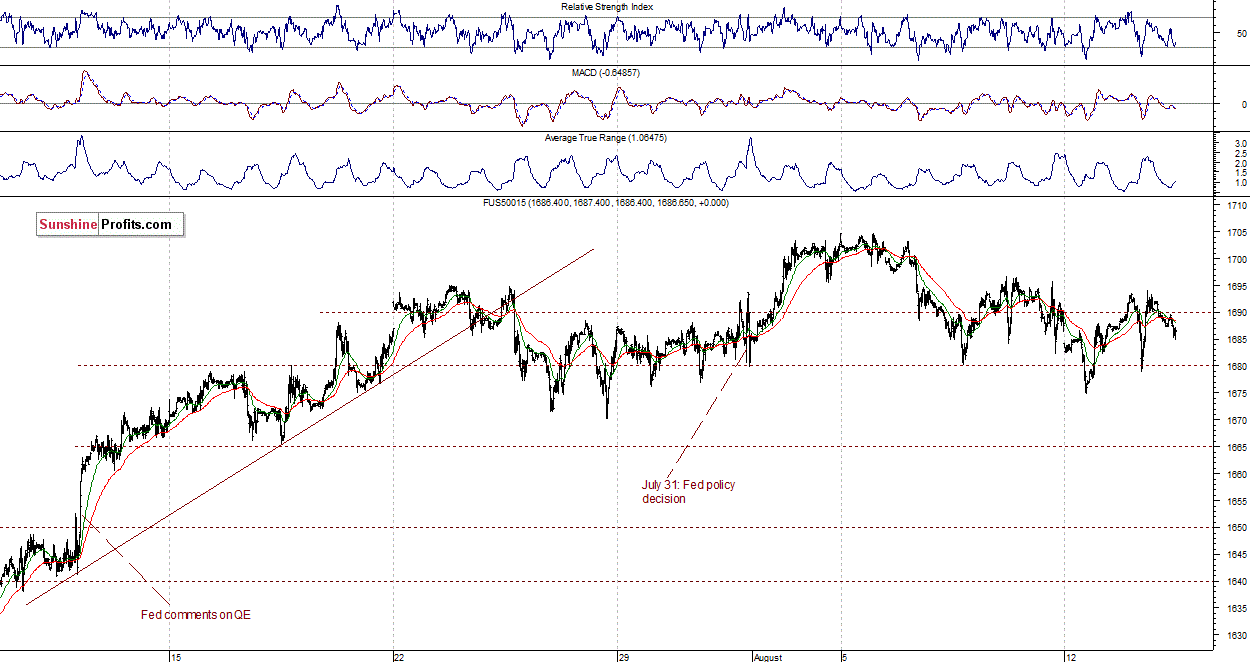
Task: Click the 1655 price axis label
Action: 1236,501
